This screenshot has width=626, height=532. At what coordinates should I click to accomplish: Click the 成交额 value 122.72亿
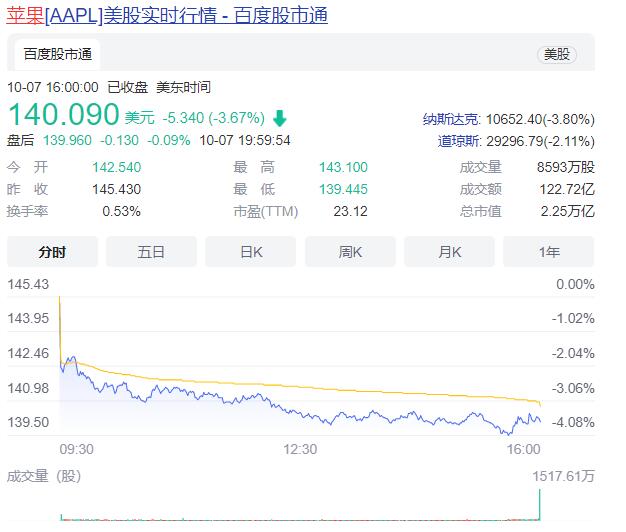567,189
